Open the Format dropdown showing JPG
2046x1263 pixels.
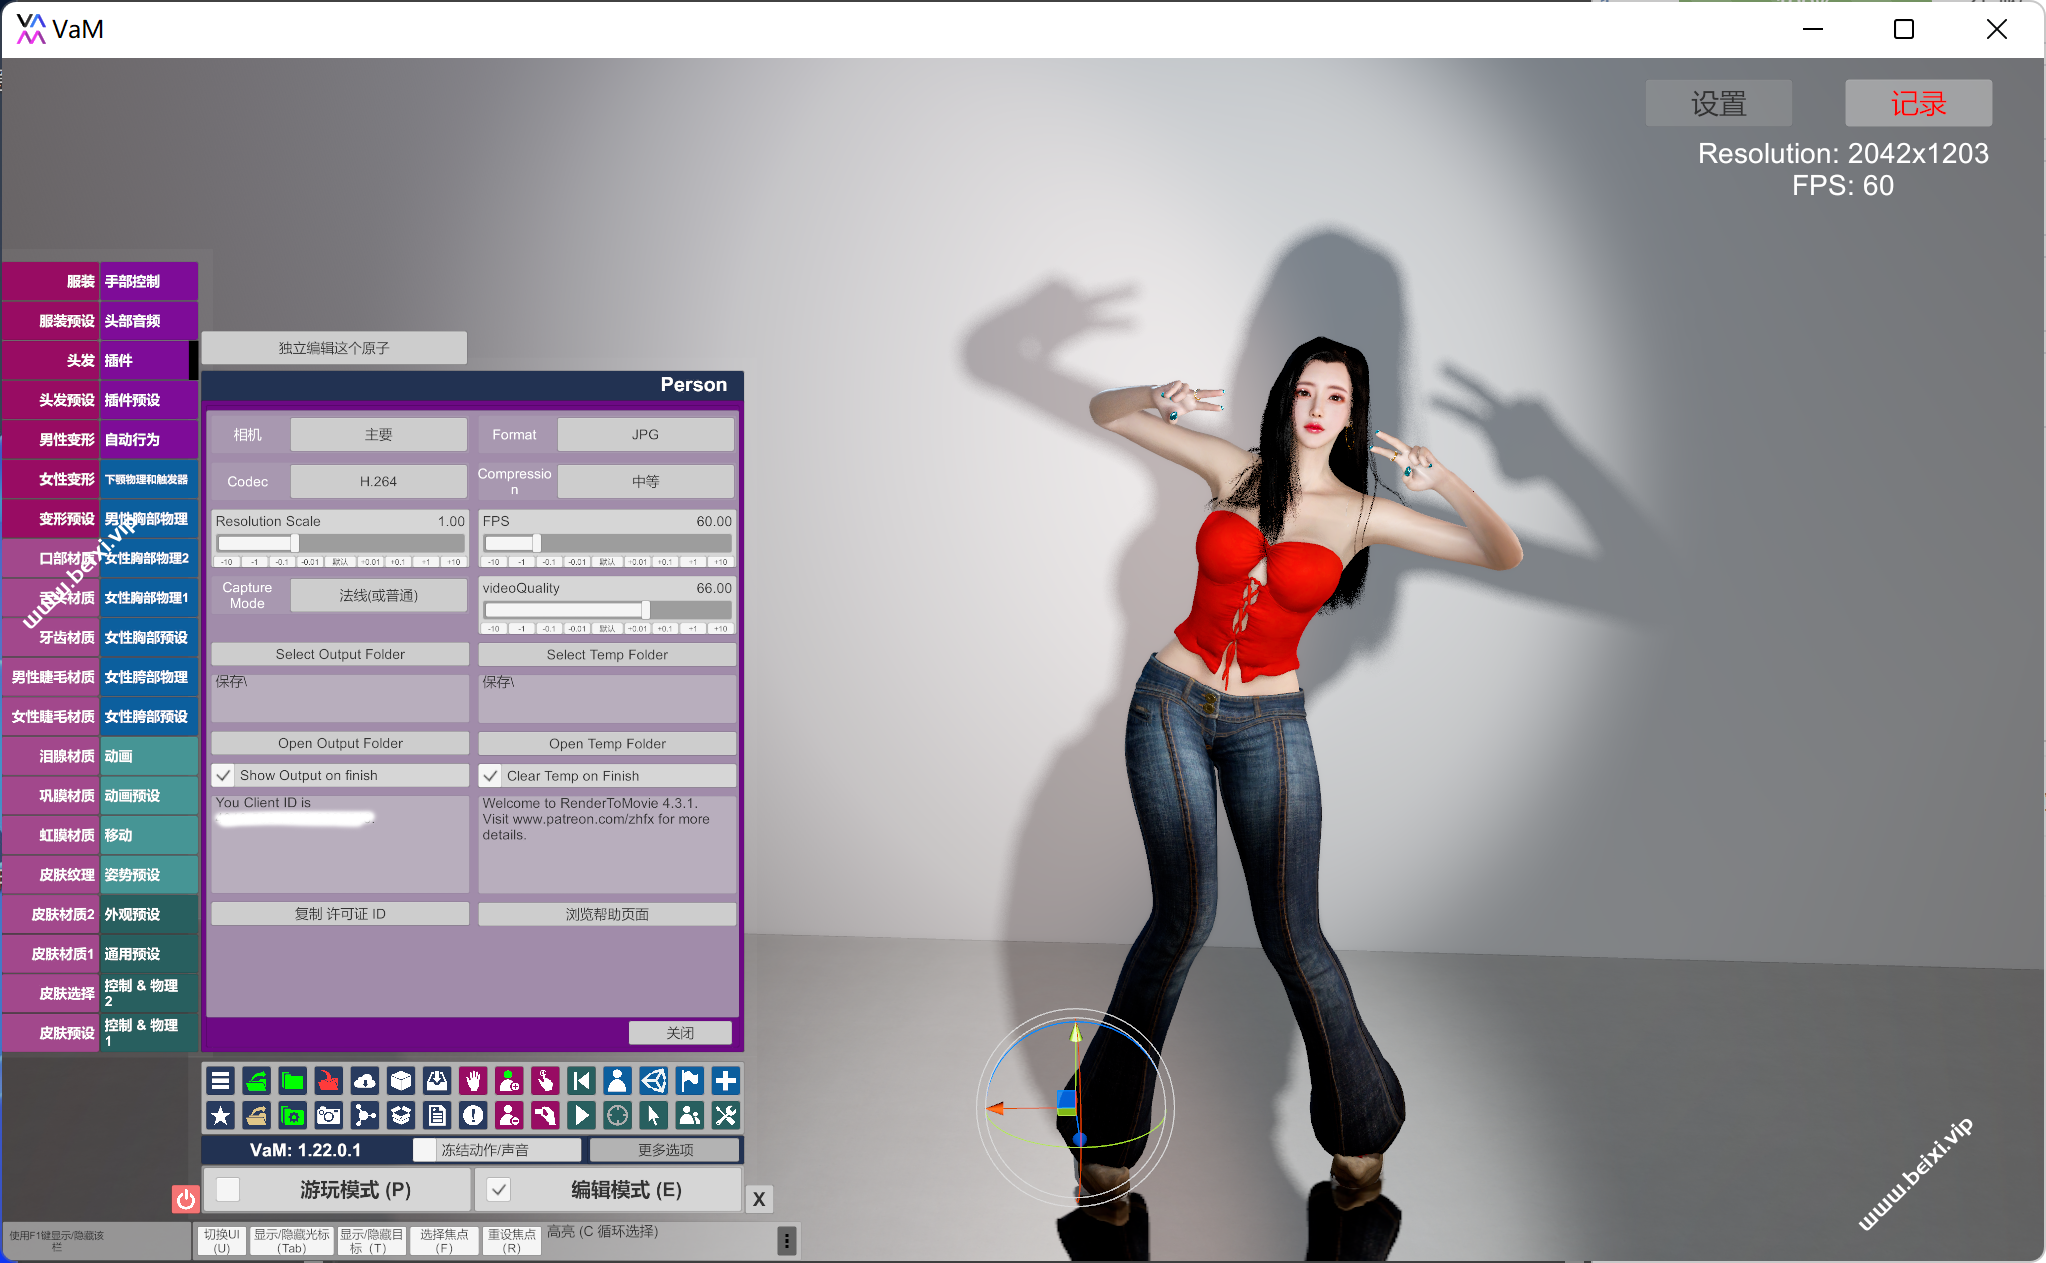pos(645,435)
